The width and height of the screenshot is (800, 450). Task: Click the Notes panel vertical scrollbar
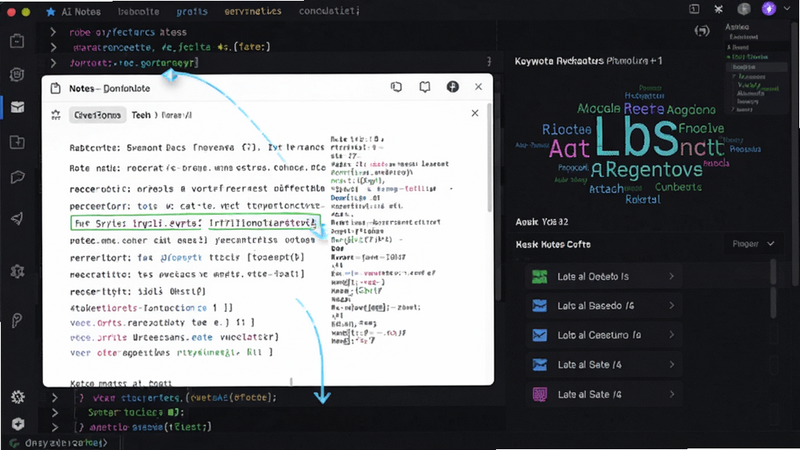click(490, 158)
